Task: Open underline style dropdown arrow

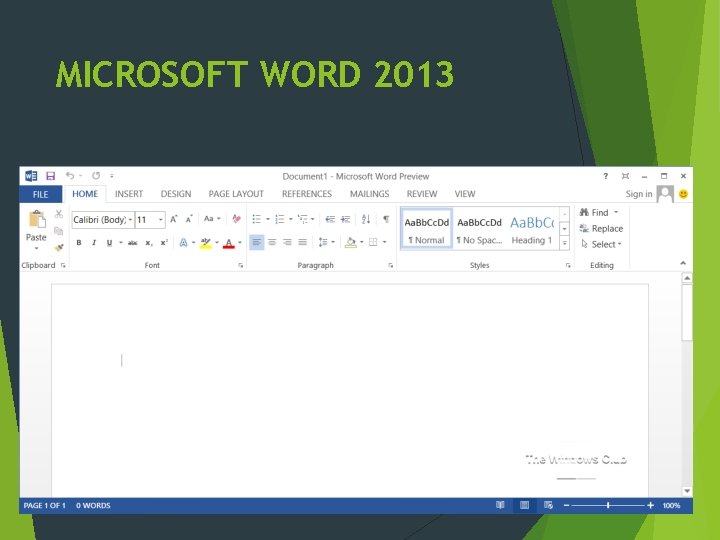Action: (121, 242)
